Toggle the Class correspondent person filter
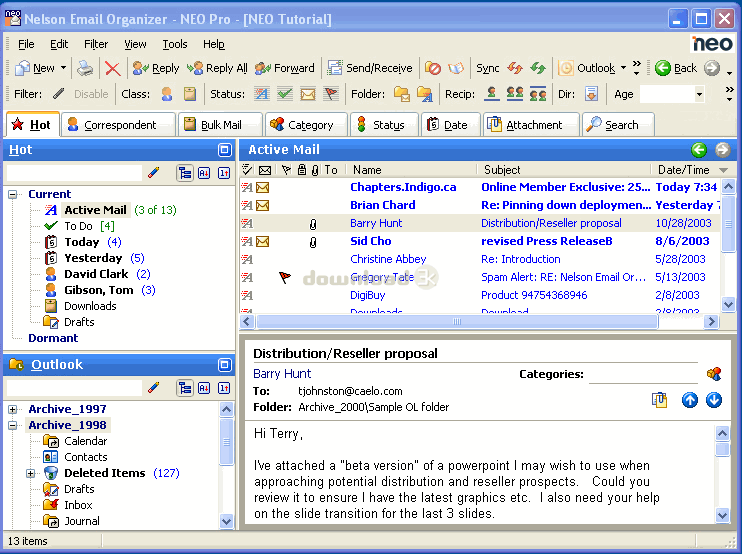 pyautogui.click(x=167, y=94)
